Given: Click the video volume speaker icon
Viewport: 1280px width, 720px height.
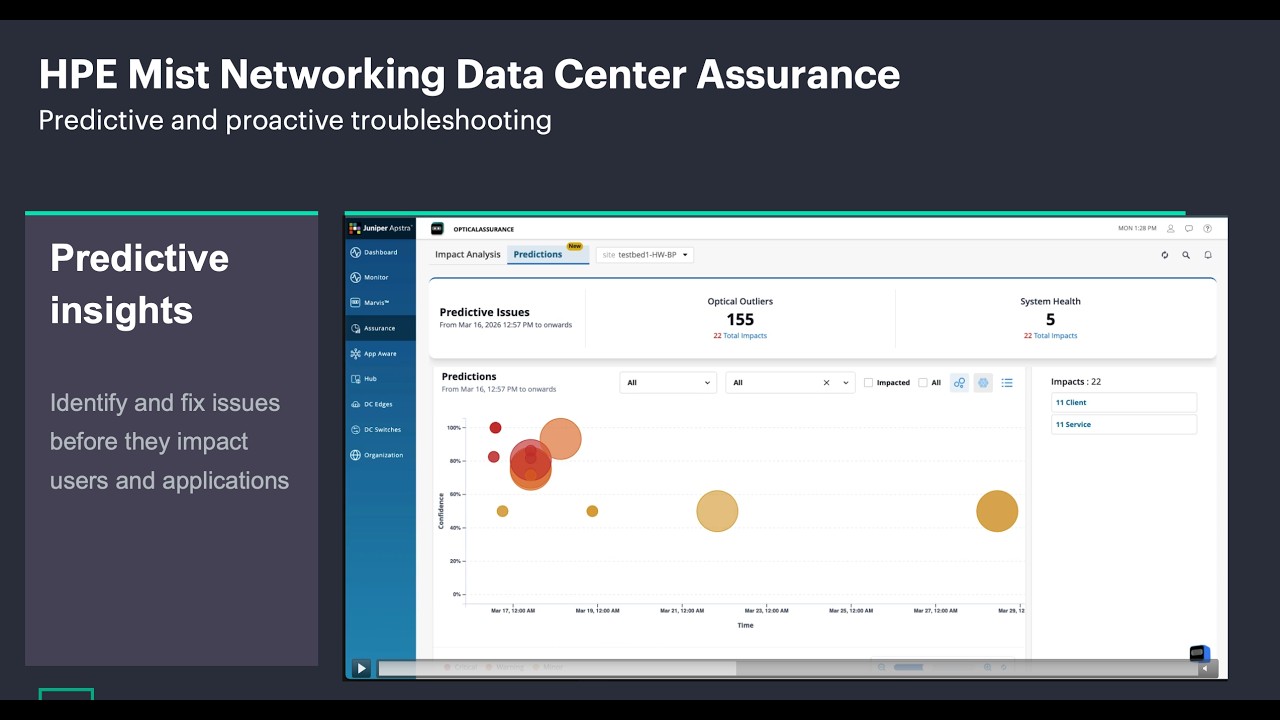Looking at the screenshot, I should click(1204, 668).
